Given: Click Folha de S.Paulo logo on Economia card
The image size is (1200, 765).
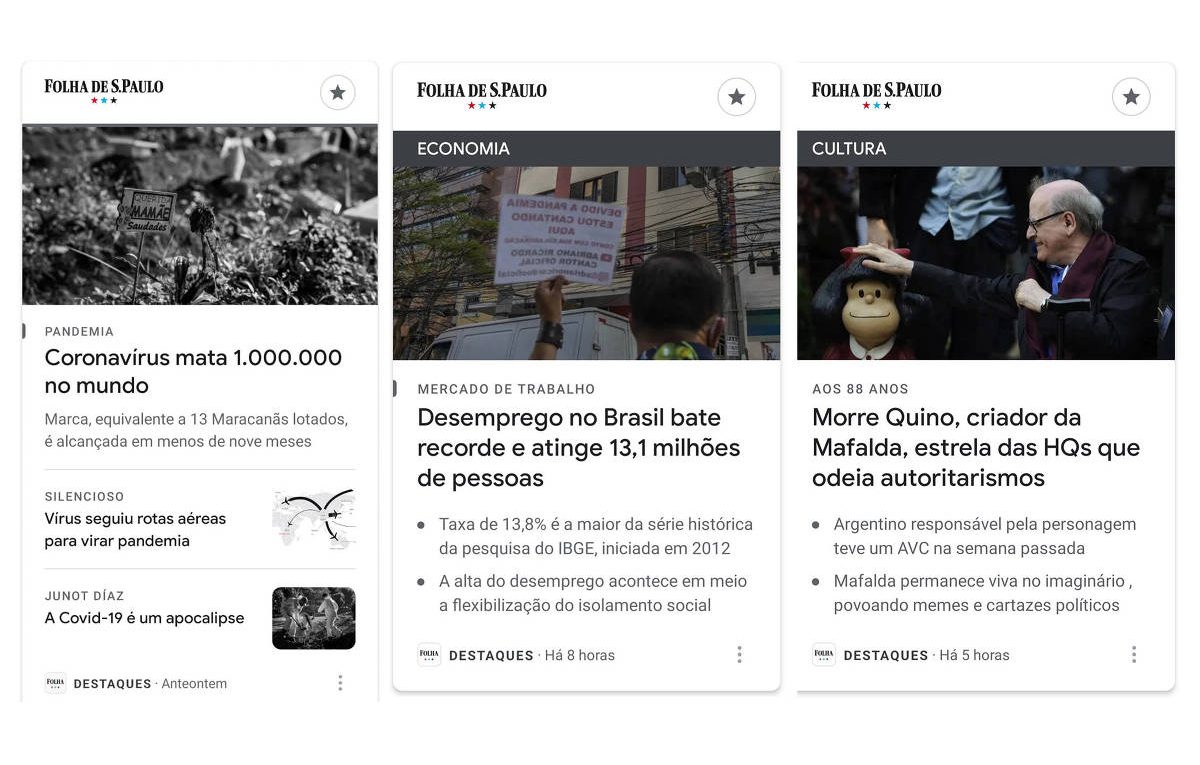Looking at the screenshot, I should coord(482,95).
